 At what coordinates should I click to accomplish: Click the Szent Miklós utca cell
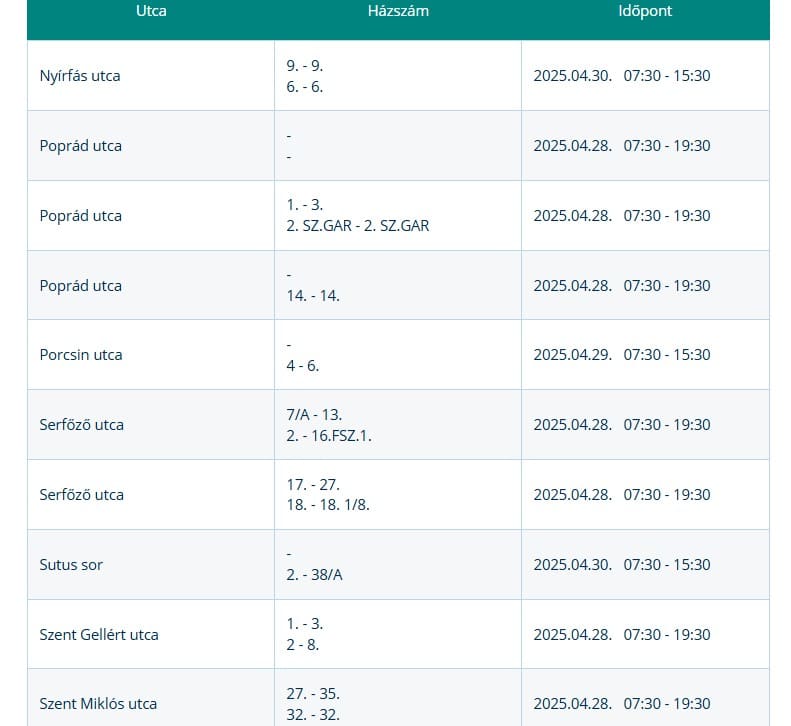[98, 704]
